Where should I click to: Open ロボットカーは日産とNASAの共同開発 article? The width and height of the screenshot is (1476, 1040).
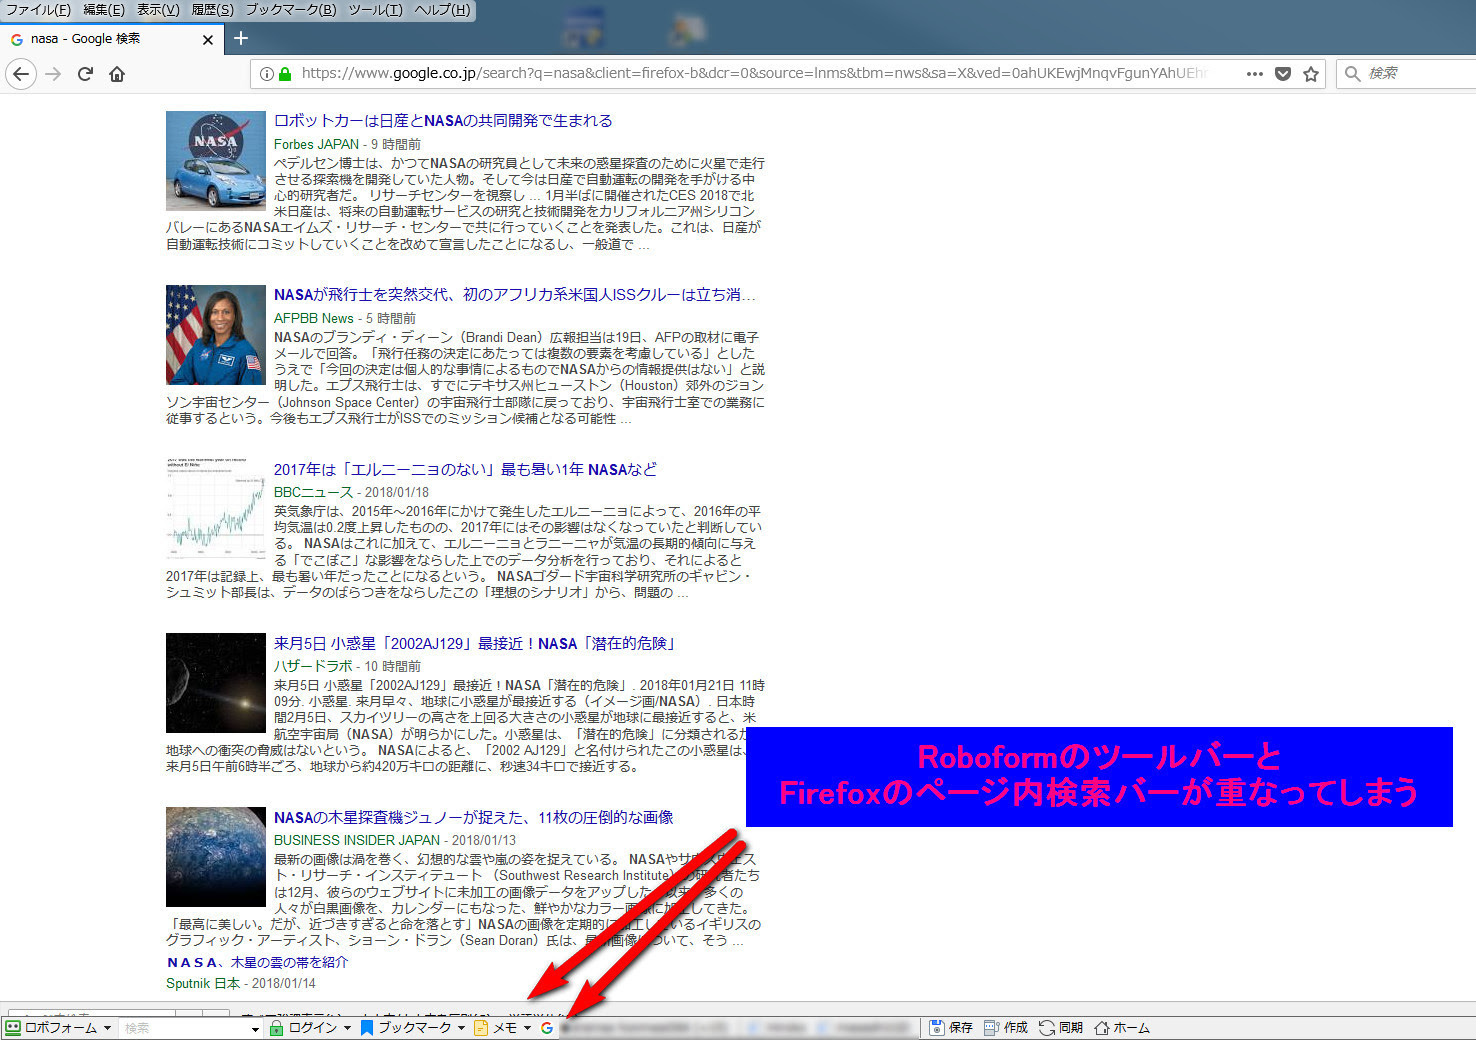tap(443, 120)
